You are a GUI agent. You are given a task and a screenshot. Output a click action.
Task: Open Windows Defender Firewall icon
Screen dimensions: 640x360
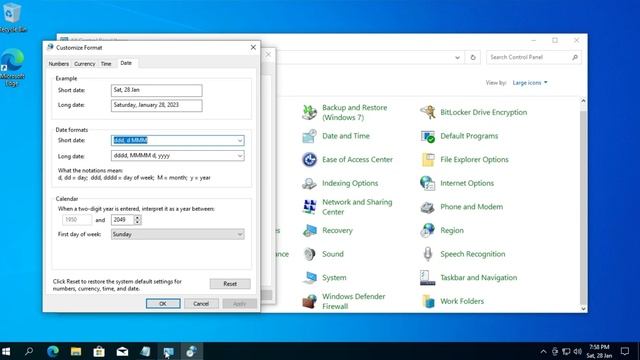pos(309,301)
